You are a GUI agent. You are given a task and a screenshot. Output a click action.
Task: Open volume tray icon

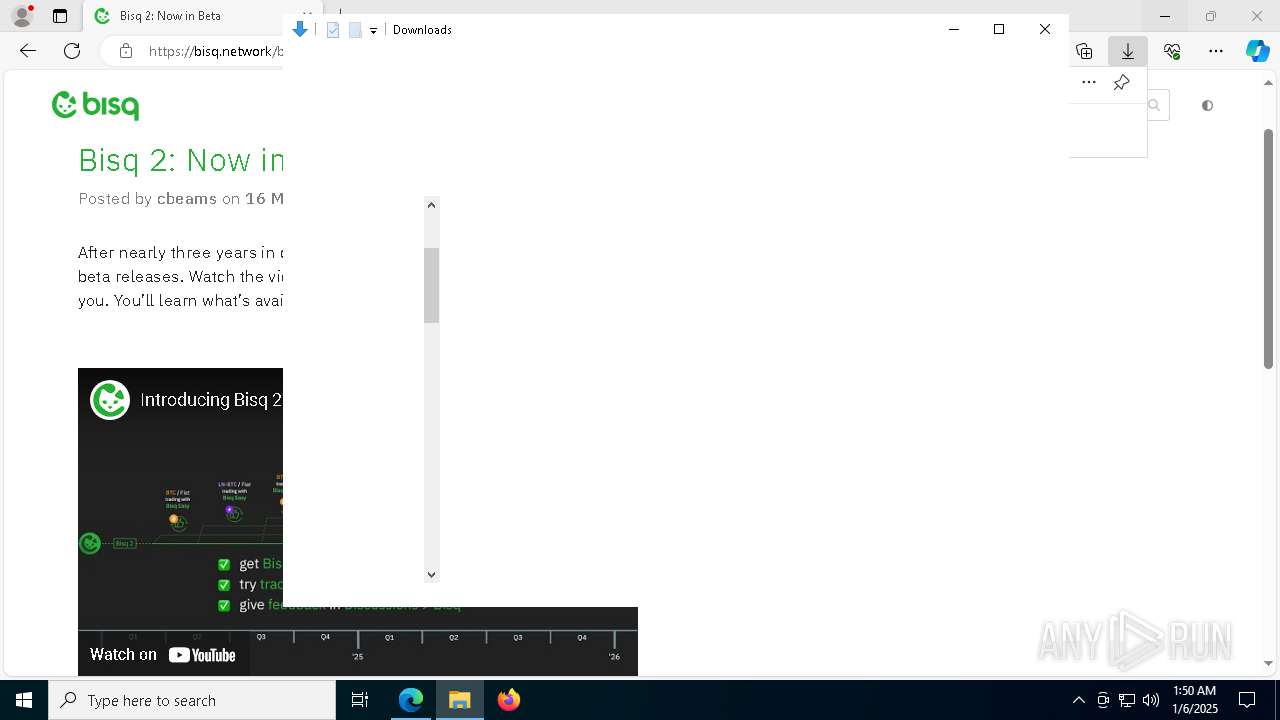[1151, 700]
